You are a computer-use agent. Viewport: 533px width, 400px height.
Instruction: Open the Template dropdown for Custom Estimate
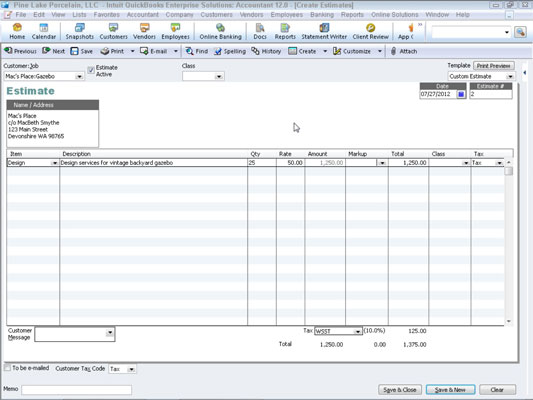510,76
